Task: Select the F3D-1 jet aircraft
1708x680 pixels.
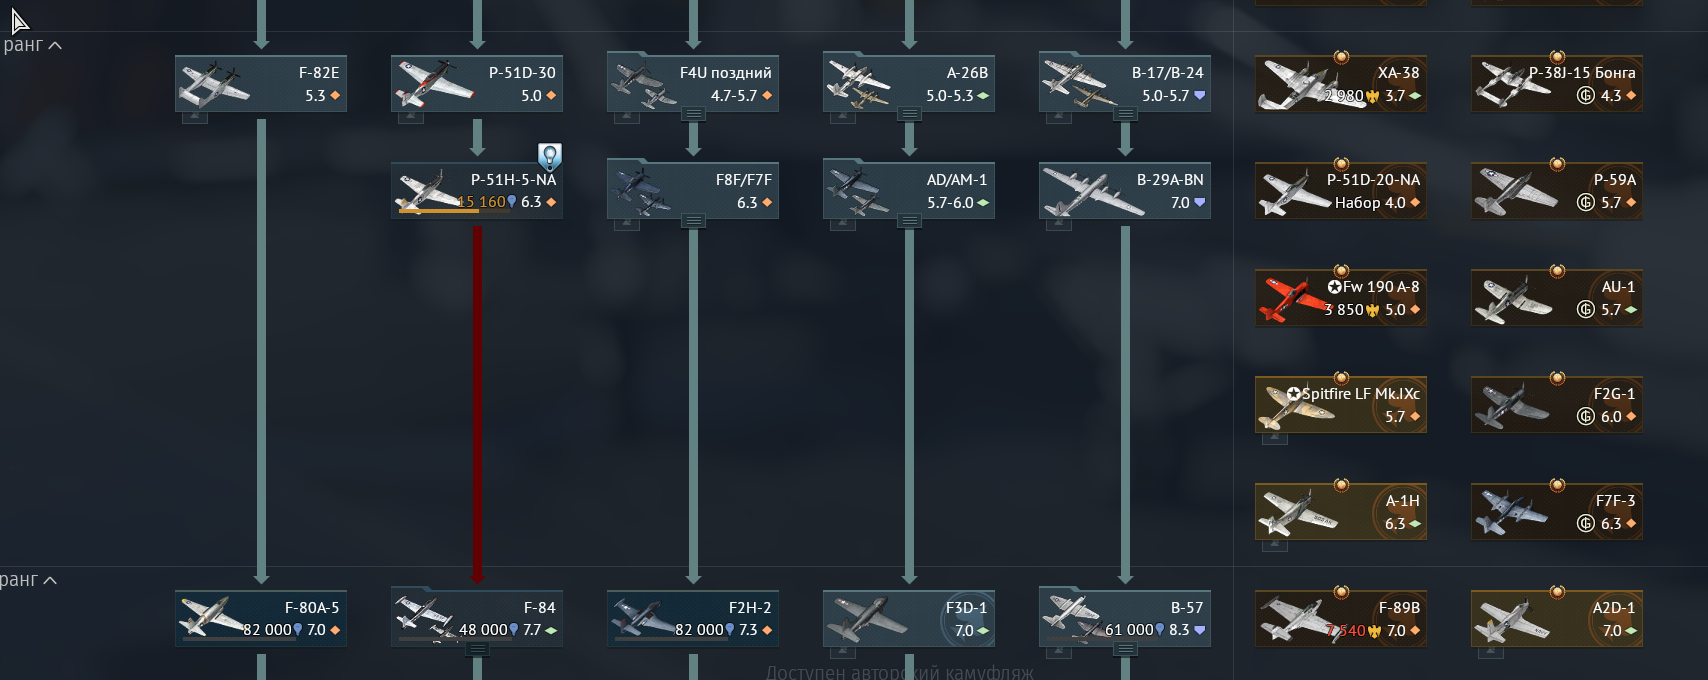Action: click(x=909, y=618)
